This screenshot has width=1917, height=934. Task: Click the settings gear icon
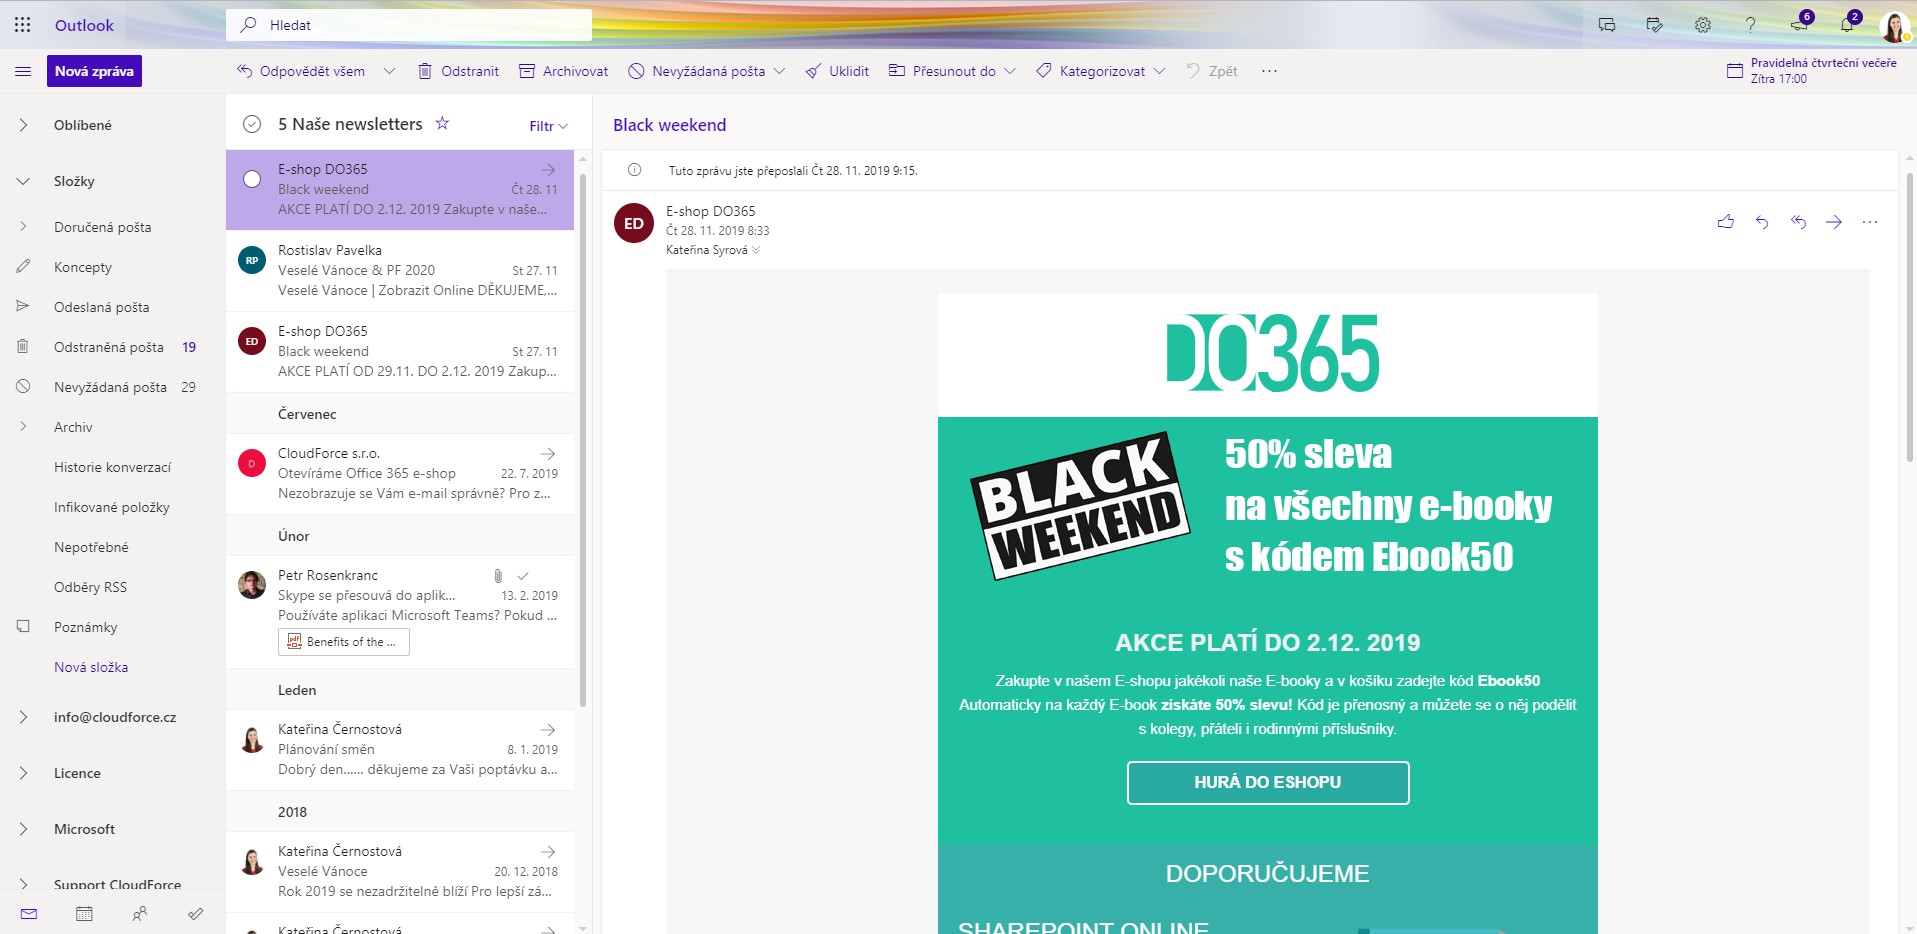(x=1702, y=25)
